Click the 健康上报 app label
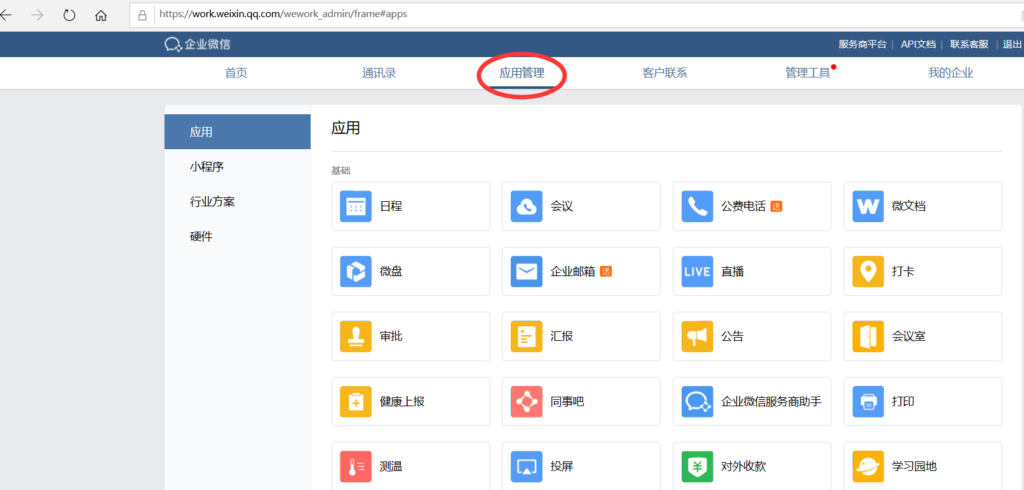1024x490 pixels. click(x=402, y=402)
